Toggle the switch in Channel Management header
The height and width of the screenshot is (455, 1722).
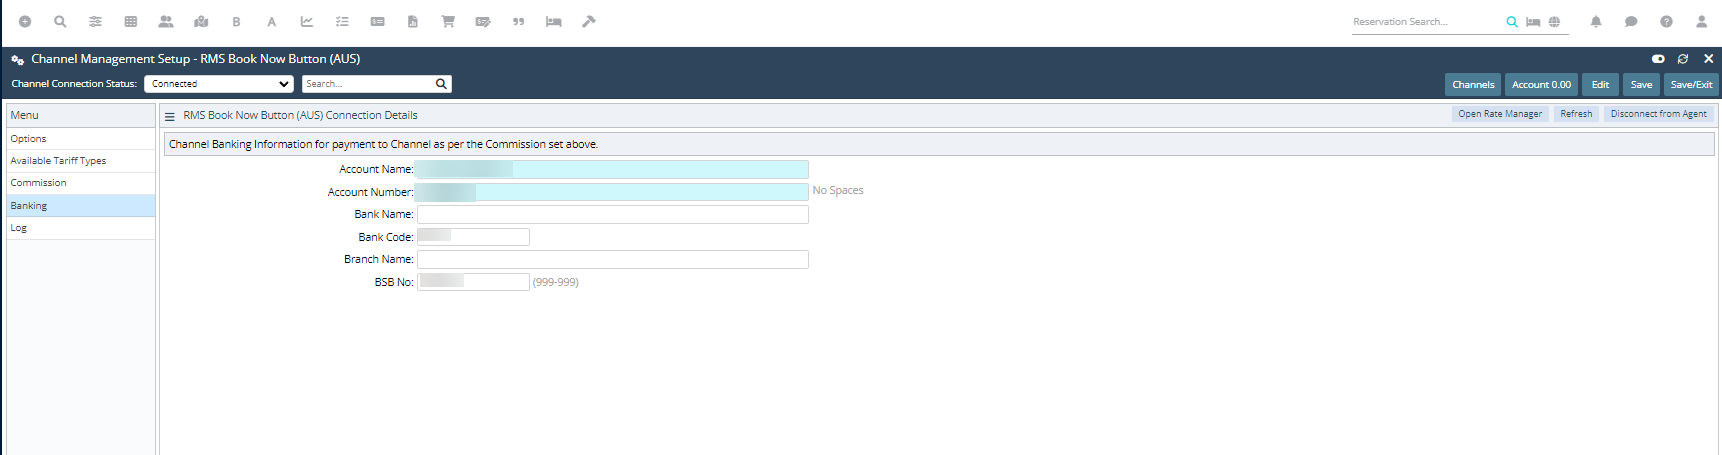pyautogui.click(x=1658, y=59)
